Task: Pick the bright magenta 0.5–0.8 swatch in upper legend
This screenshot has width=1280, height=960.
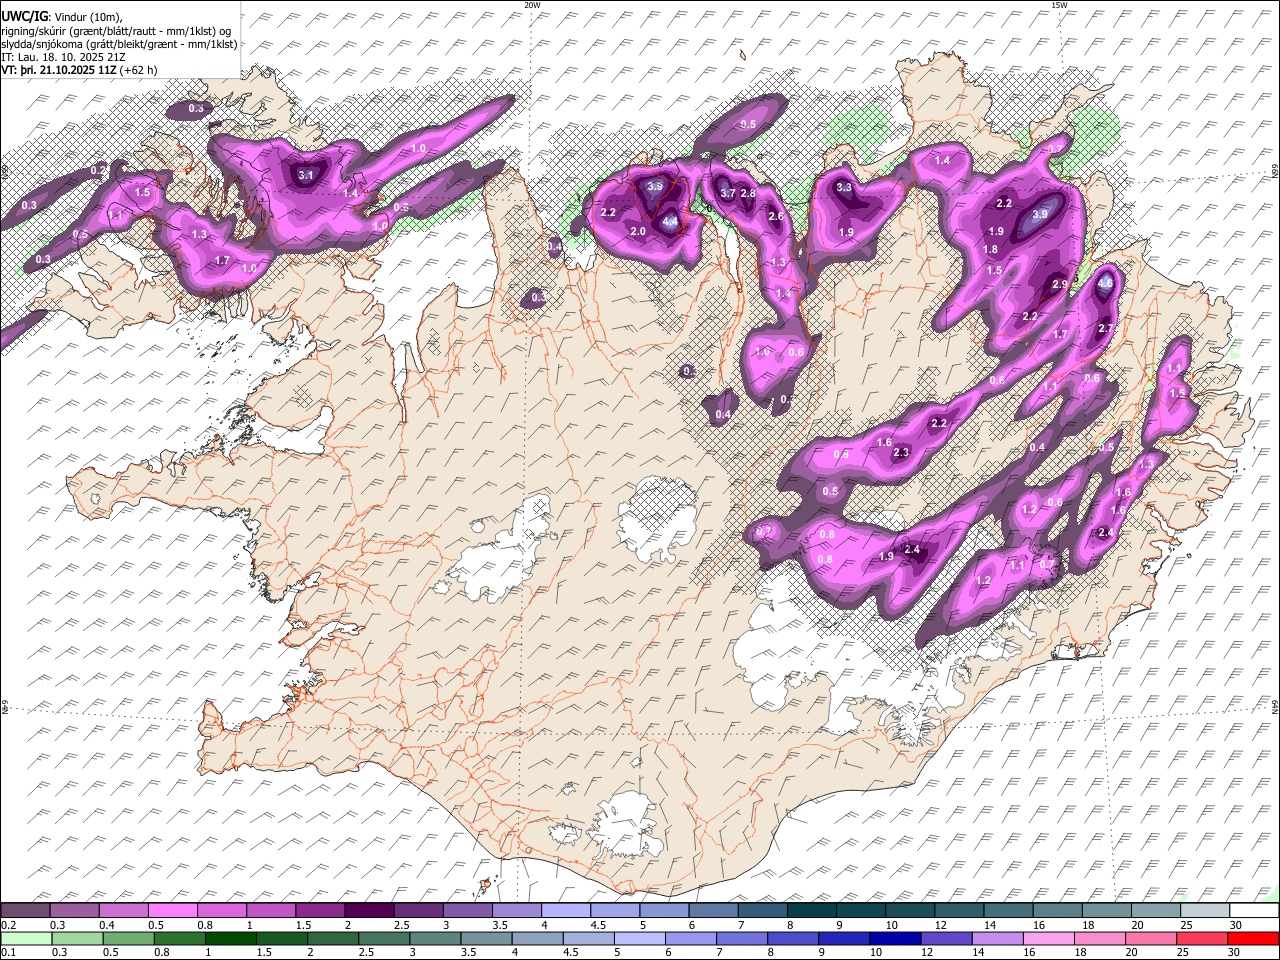Action: coord(172,910)
